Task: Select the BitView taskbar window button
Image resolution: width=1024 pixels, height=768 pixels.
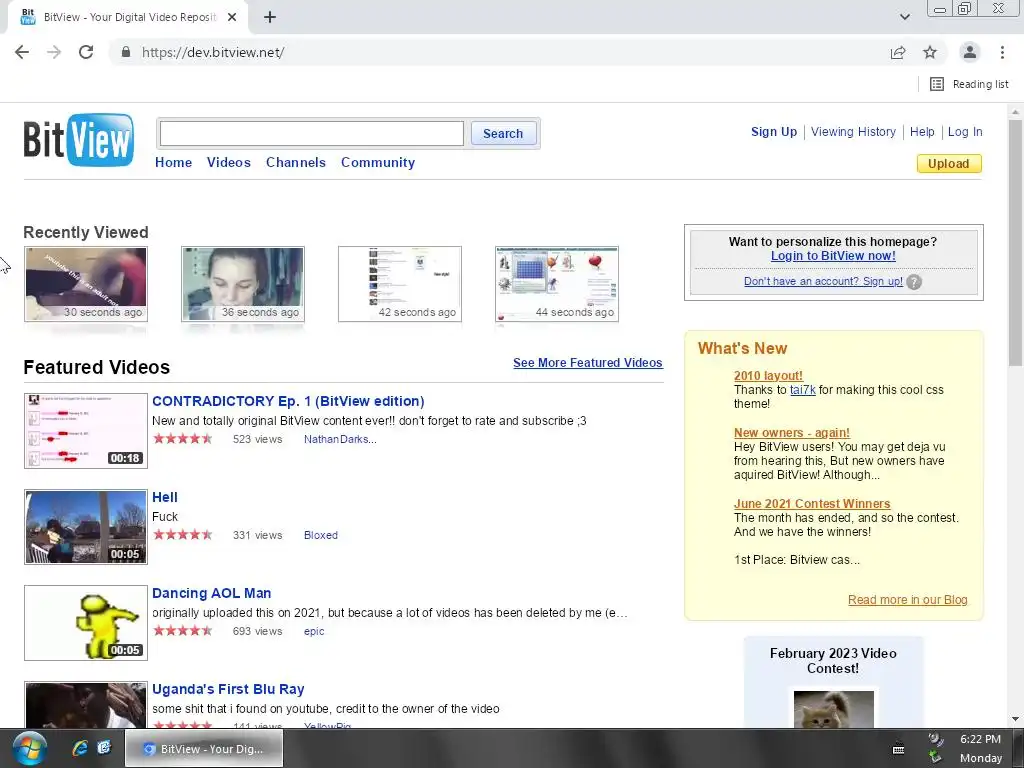Action: tap(204, 748)
